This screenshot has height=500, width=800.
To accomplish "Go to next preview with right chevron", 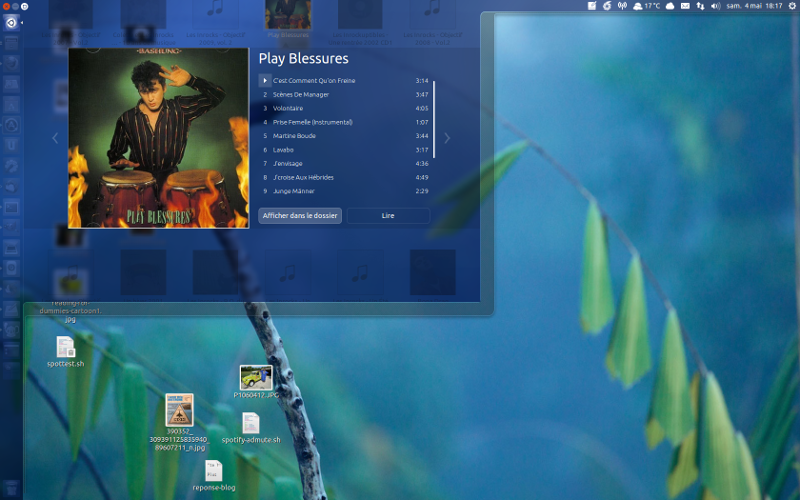I will click(x=447, y=138).
